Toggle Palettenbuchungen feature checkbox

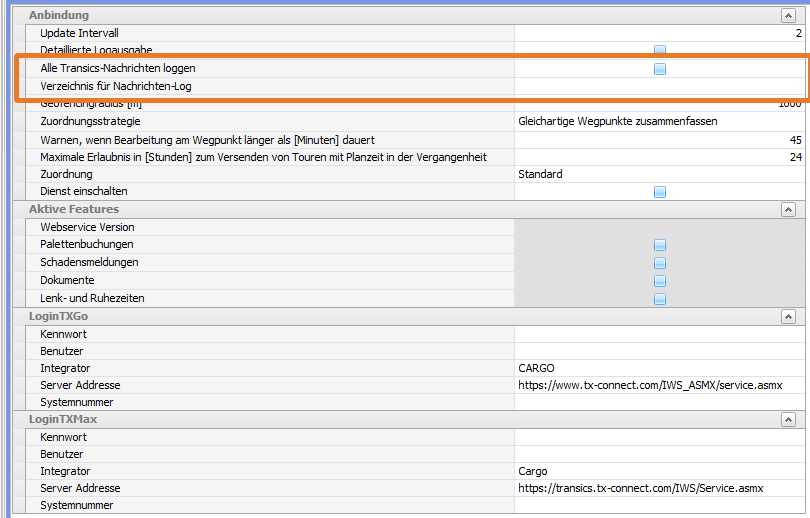tap(660, 245)
